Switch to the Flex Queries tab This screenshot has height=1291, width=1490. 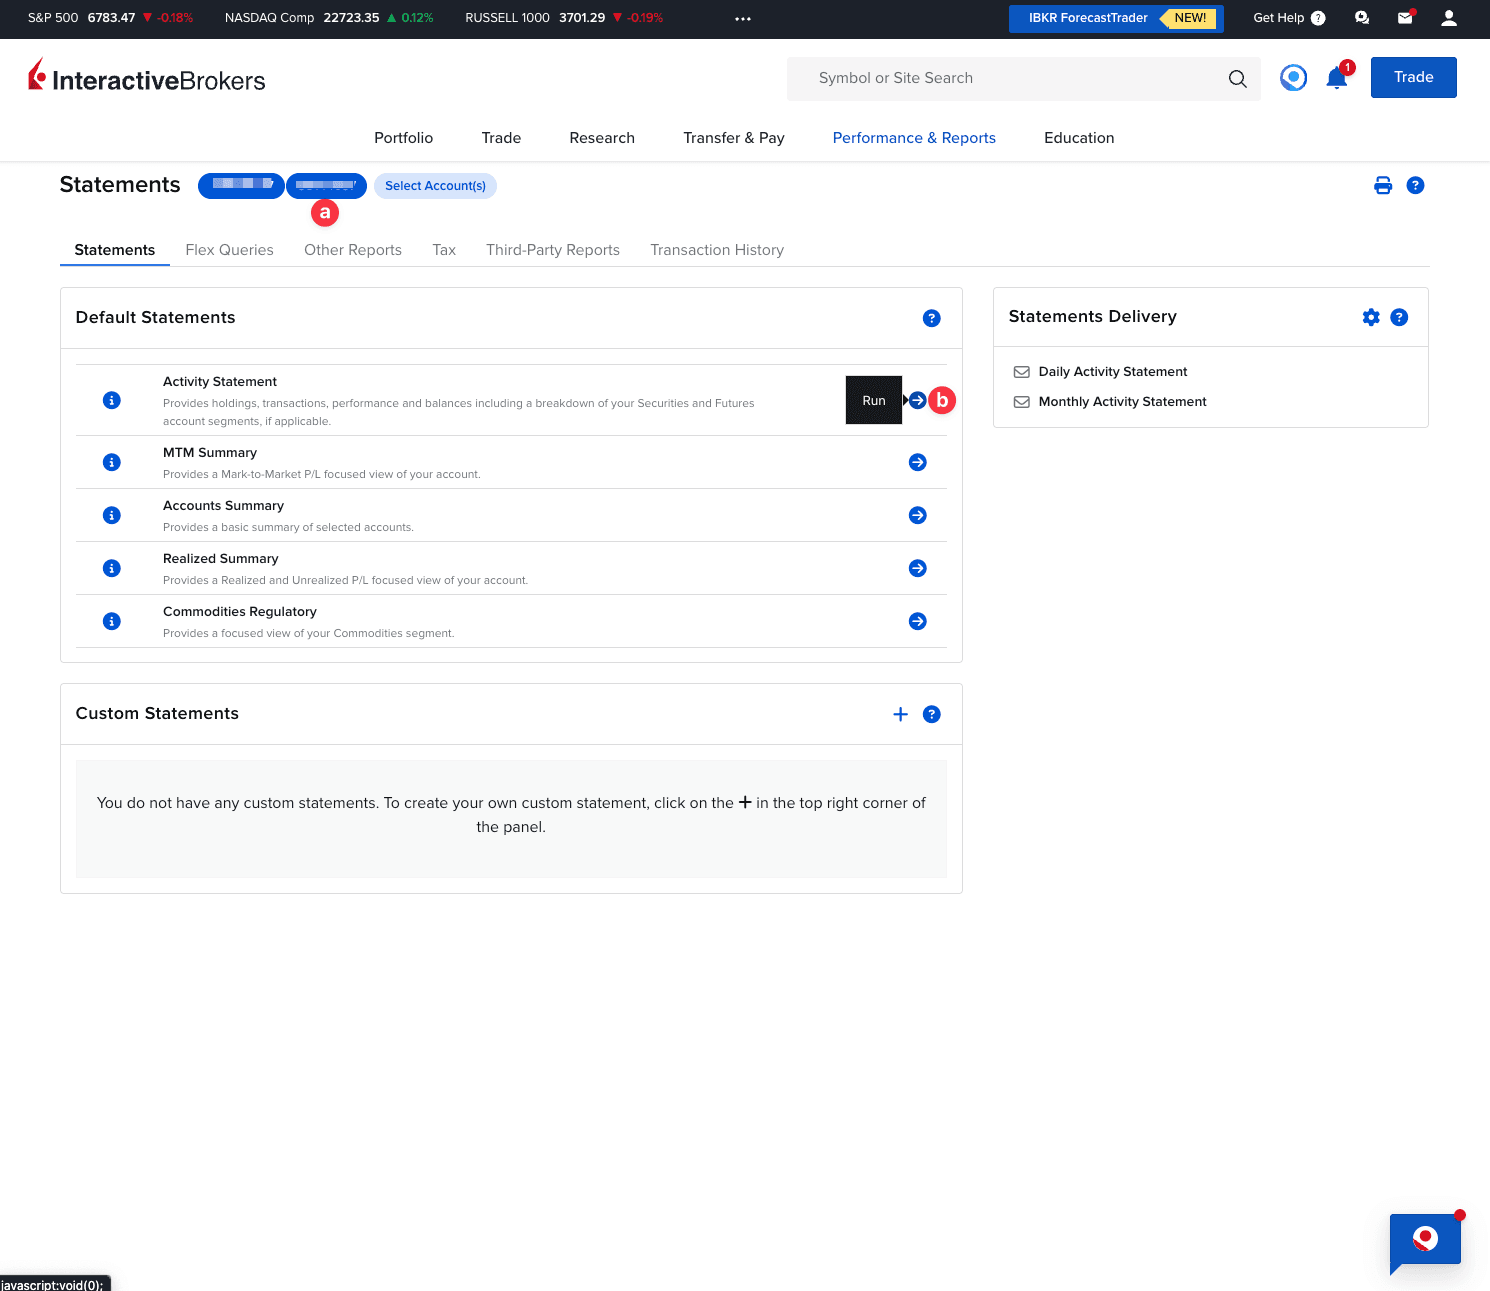(229, 250)
